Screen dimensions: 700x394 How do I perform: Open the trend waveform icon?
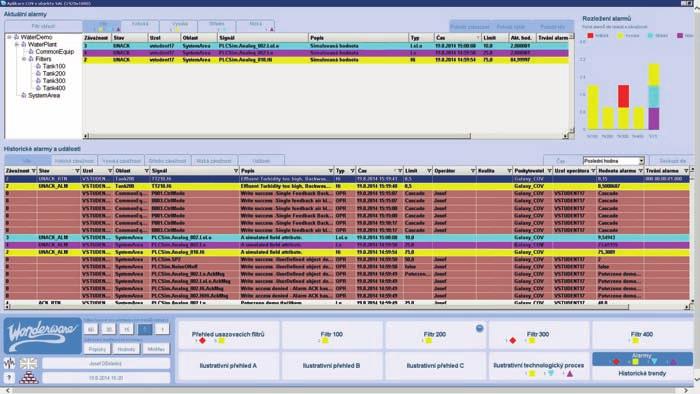click(x=9, y=363)
